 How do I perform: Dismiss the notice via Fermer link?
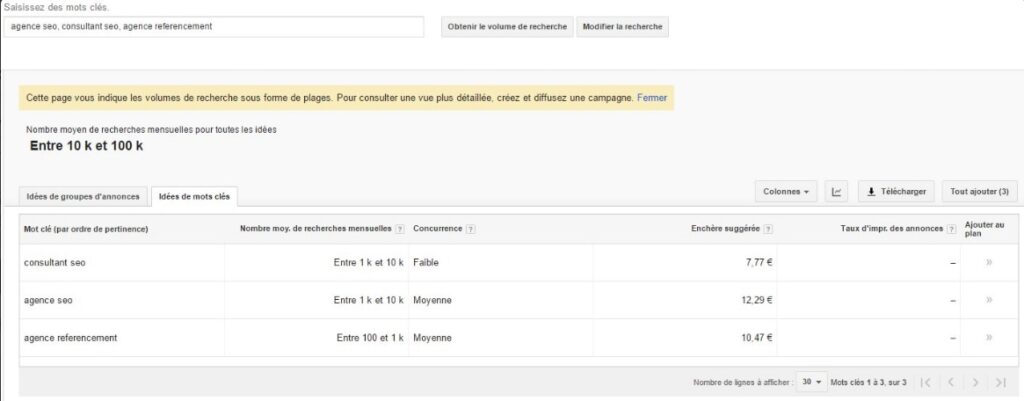click(652, 98)
